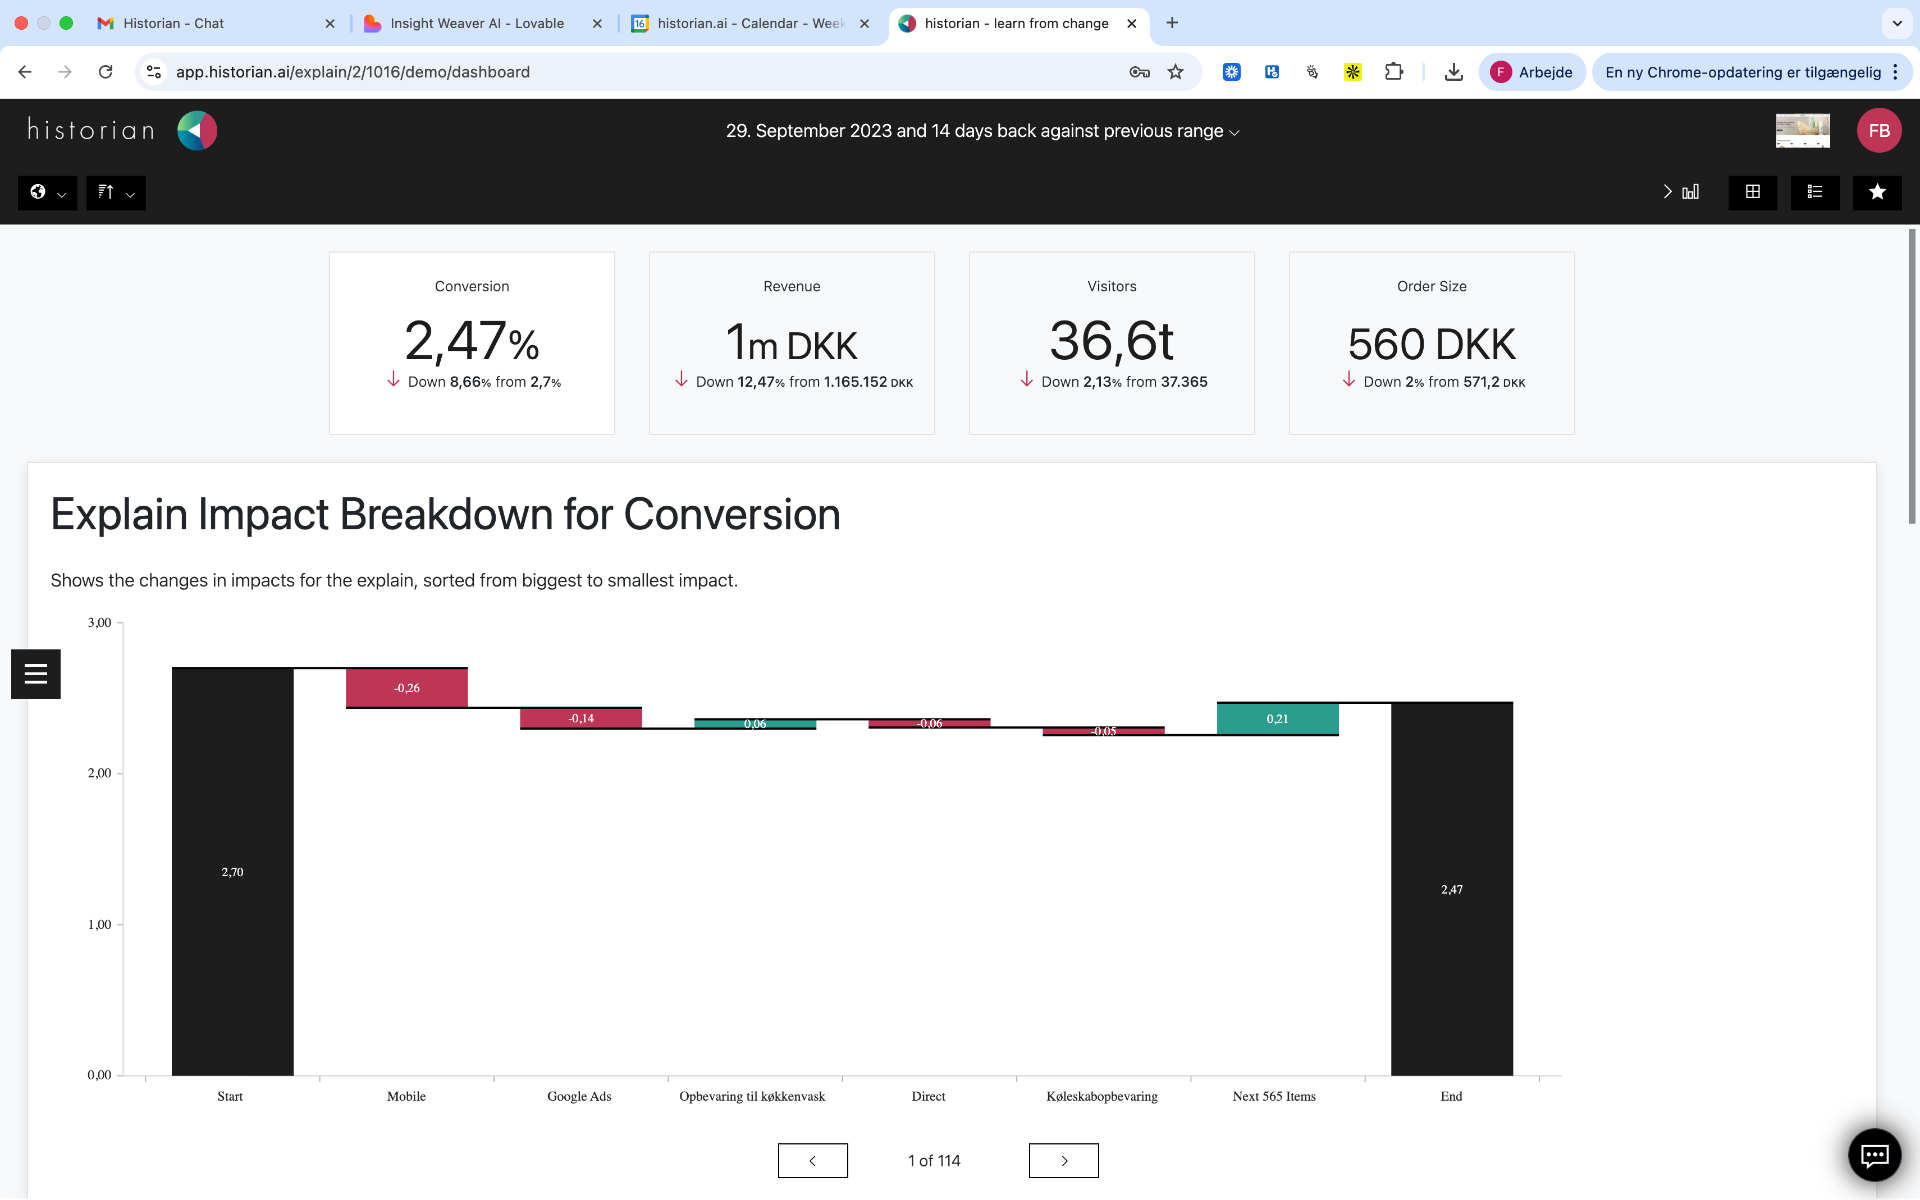Viewport: 1920px width, 1200px height.
Task: Click the page vertical scrollbar
Action: point(1912,377)
